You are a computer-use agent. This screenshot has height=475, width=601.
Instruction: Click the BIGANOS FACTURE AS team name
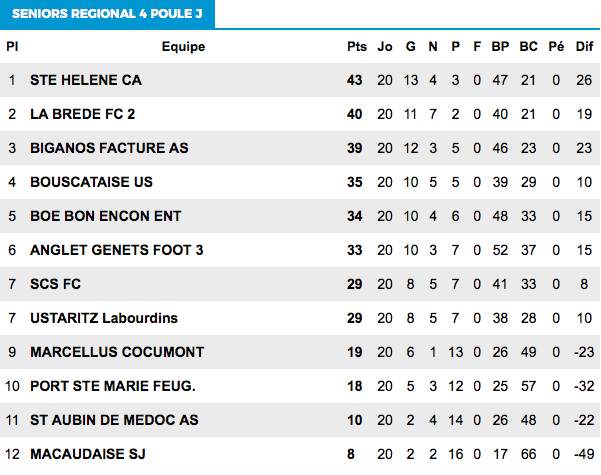pos(109,148)
